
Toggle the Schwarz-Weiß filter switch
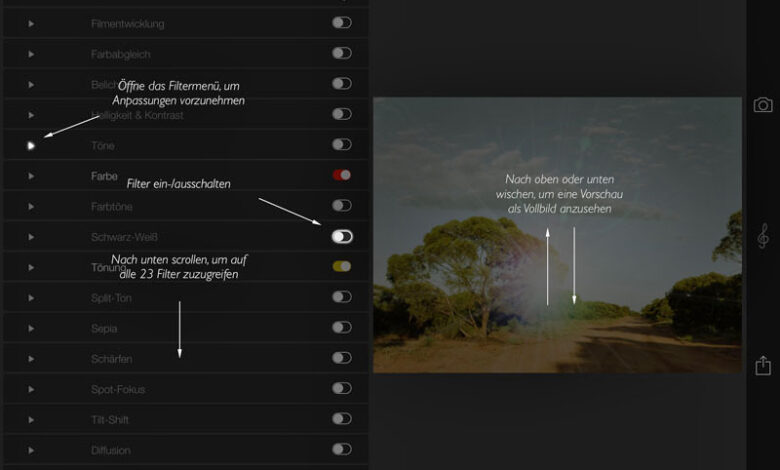coord(342,237)
